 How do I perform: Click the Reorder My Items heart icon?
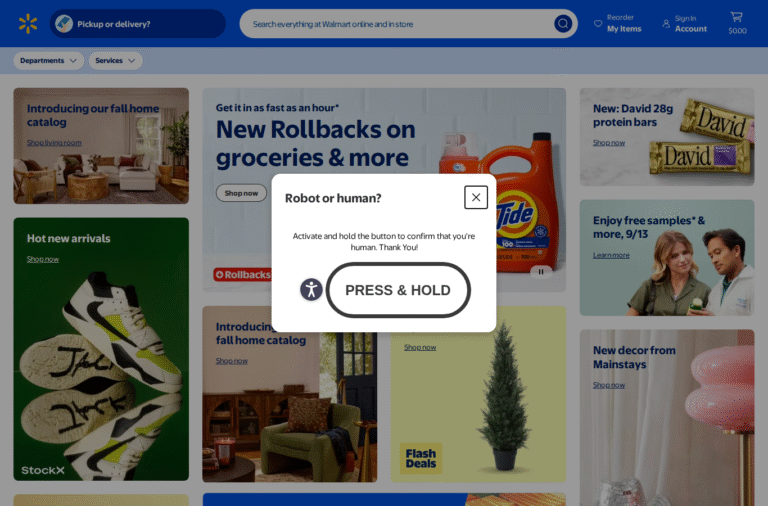(598, 24)
